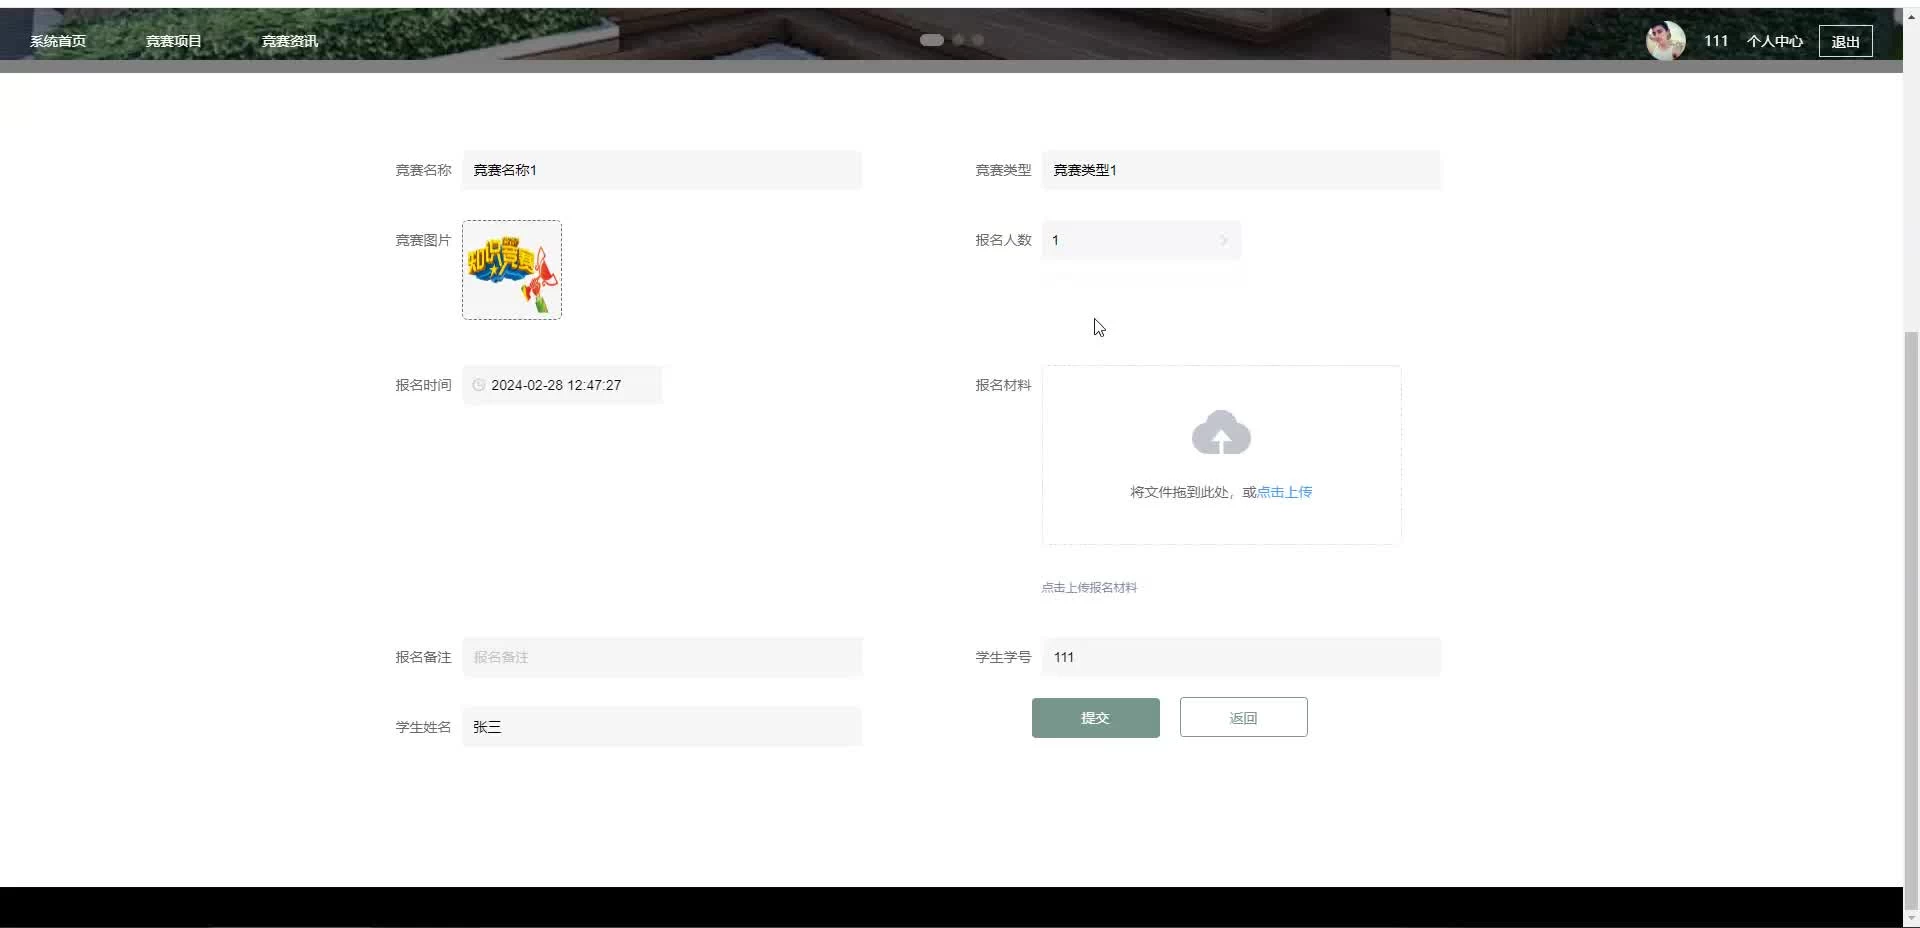Open 个人中心 from the top bar
The width and height of the screenshot is (1920, 928).
pyautogui.click(x=1775, y=41)
